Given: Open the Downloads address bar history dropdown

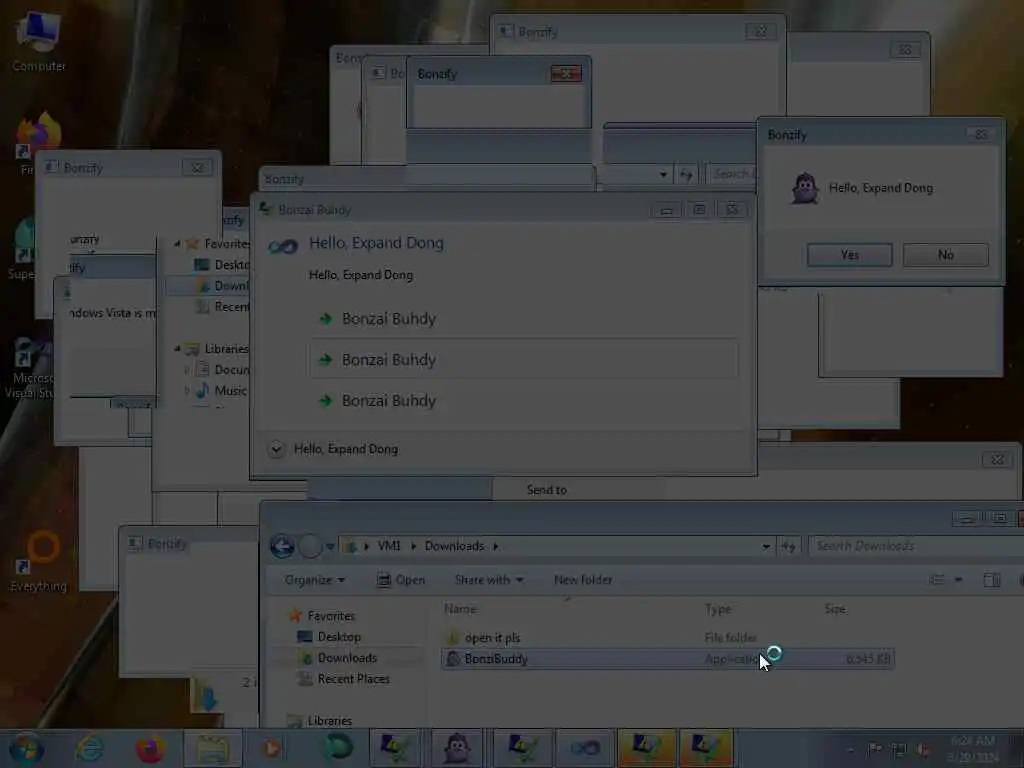Looking at the screenshot, I should pyautogui.click(x=765, y=547).
